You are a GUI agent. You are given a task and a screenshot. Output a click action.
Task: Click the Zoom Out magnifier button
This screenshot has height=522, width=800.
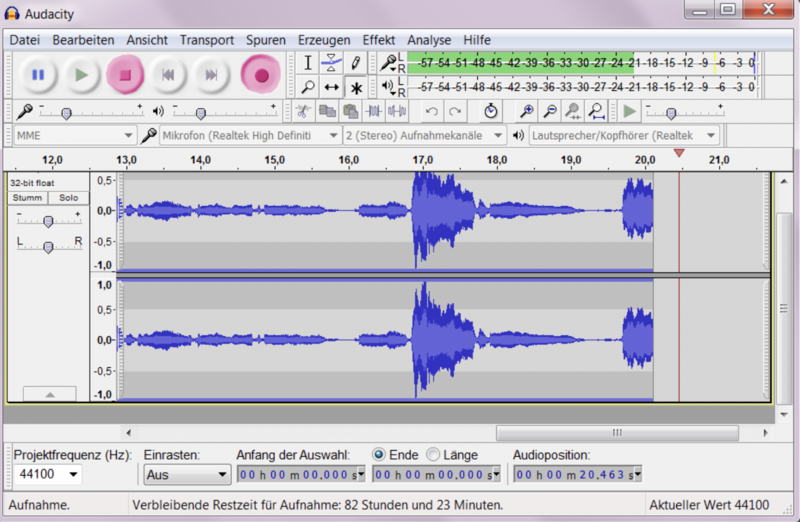click(549, 111)
